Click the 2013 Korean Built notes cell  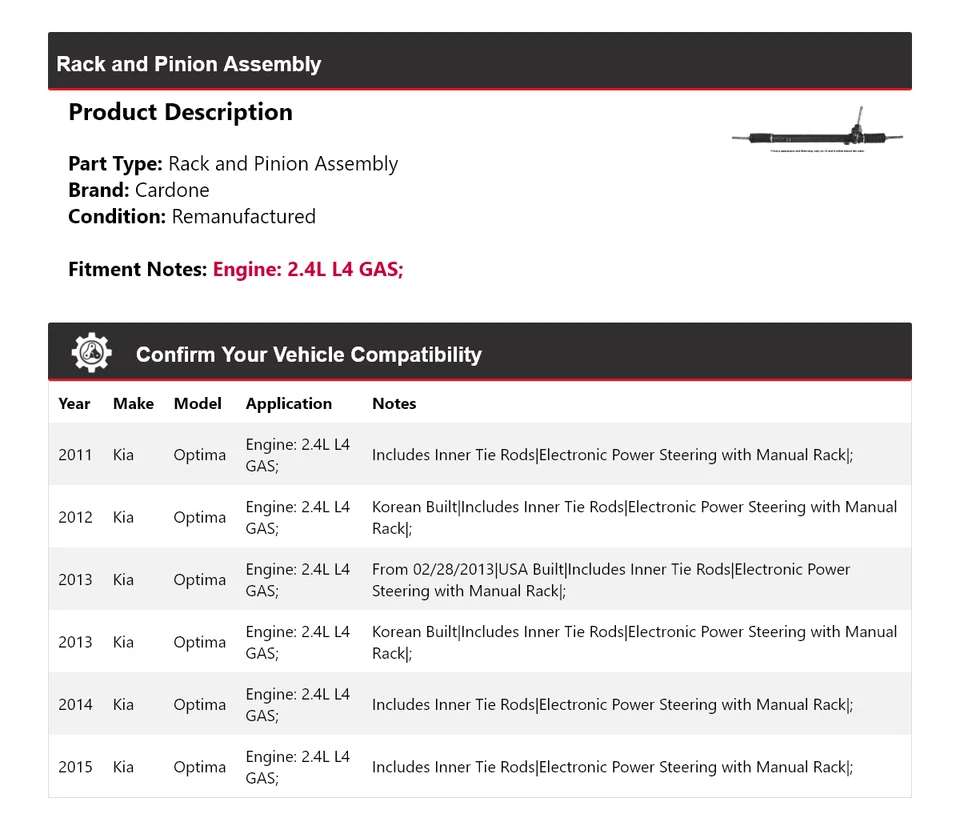point(634,642)
